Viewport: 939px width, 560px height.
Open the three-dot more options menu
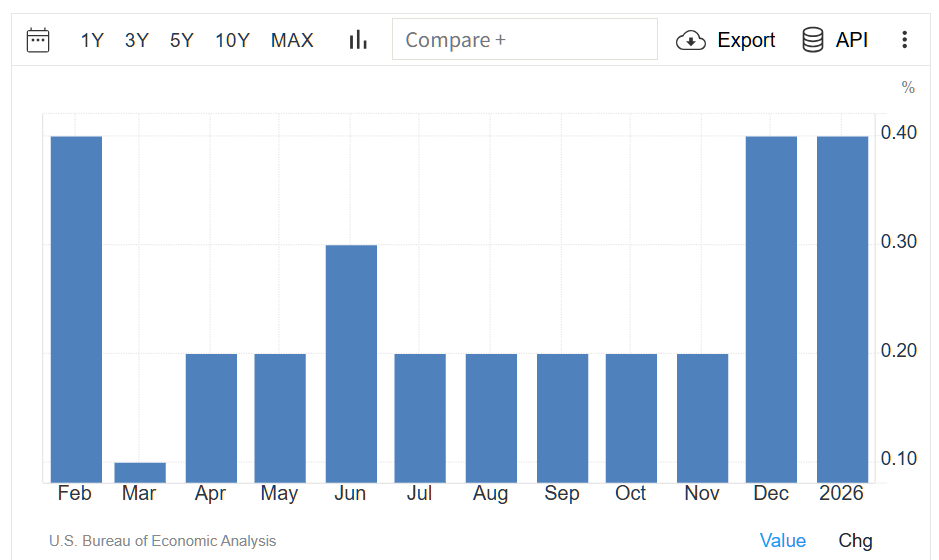(x=904, y=40)
